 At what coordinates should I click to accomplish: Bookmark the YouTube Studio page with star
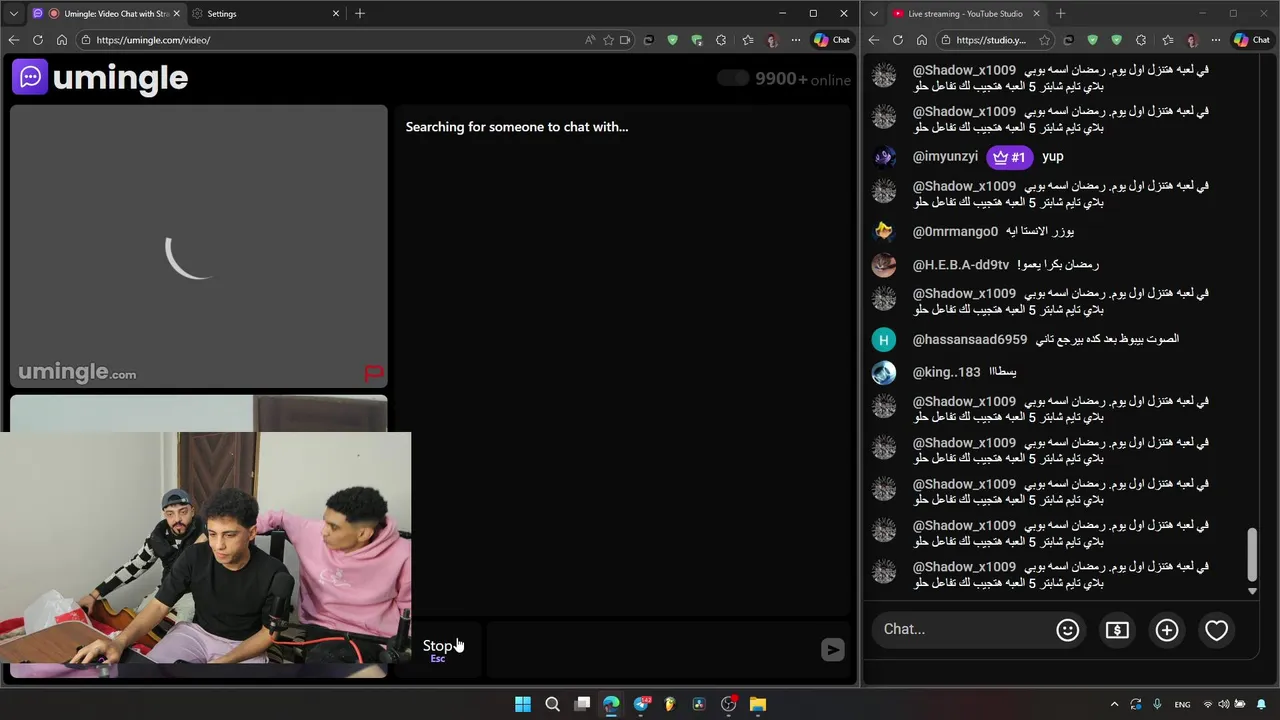pos(1045,40)
